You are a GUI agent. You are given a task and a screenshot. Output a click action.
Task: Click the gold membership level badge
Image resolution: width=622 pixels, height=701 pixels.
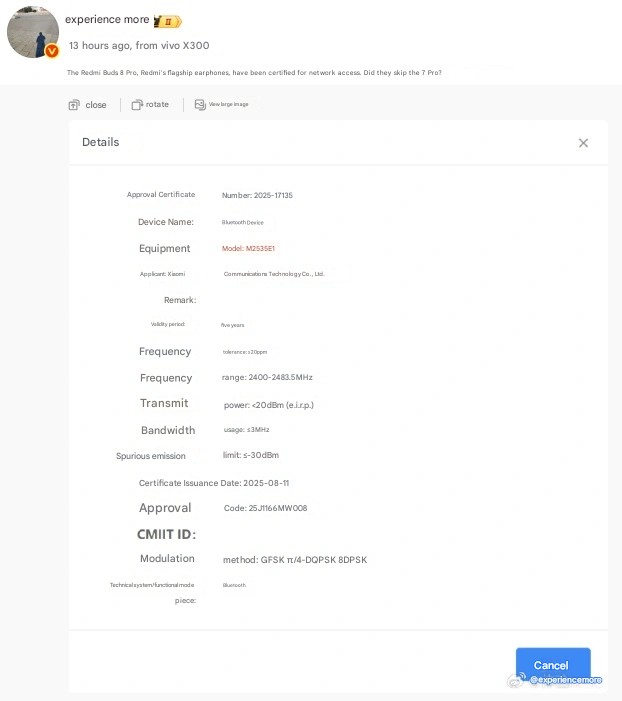168,21
